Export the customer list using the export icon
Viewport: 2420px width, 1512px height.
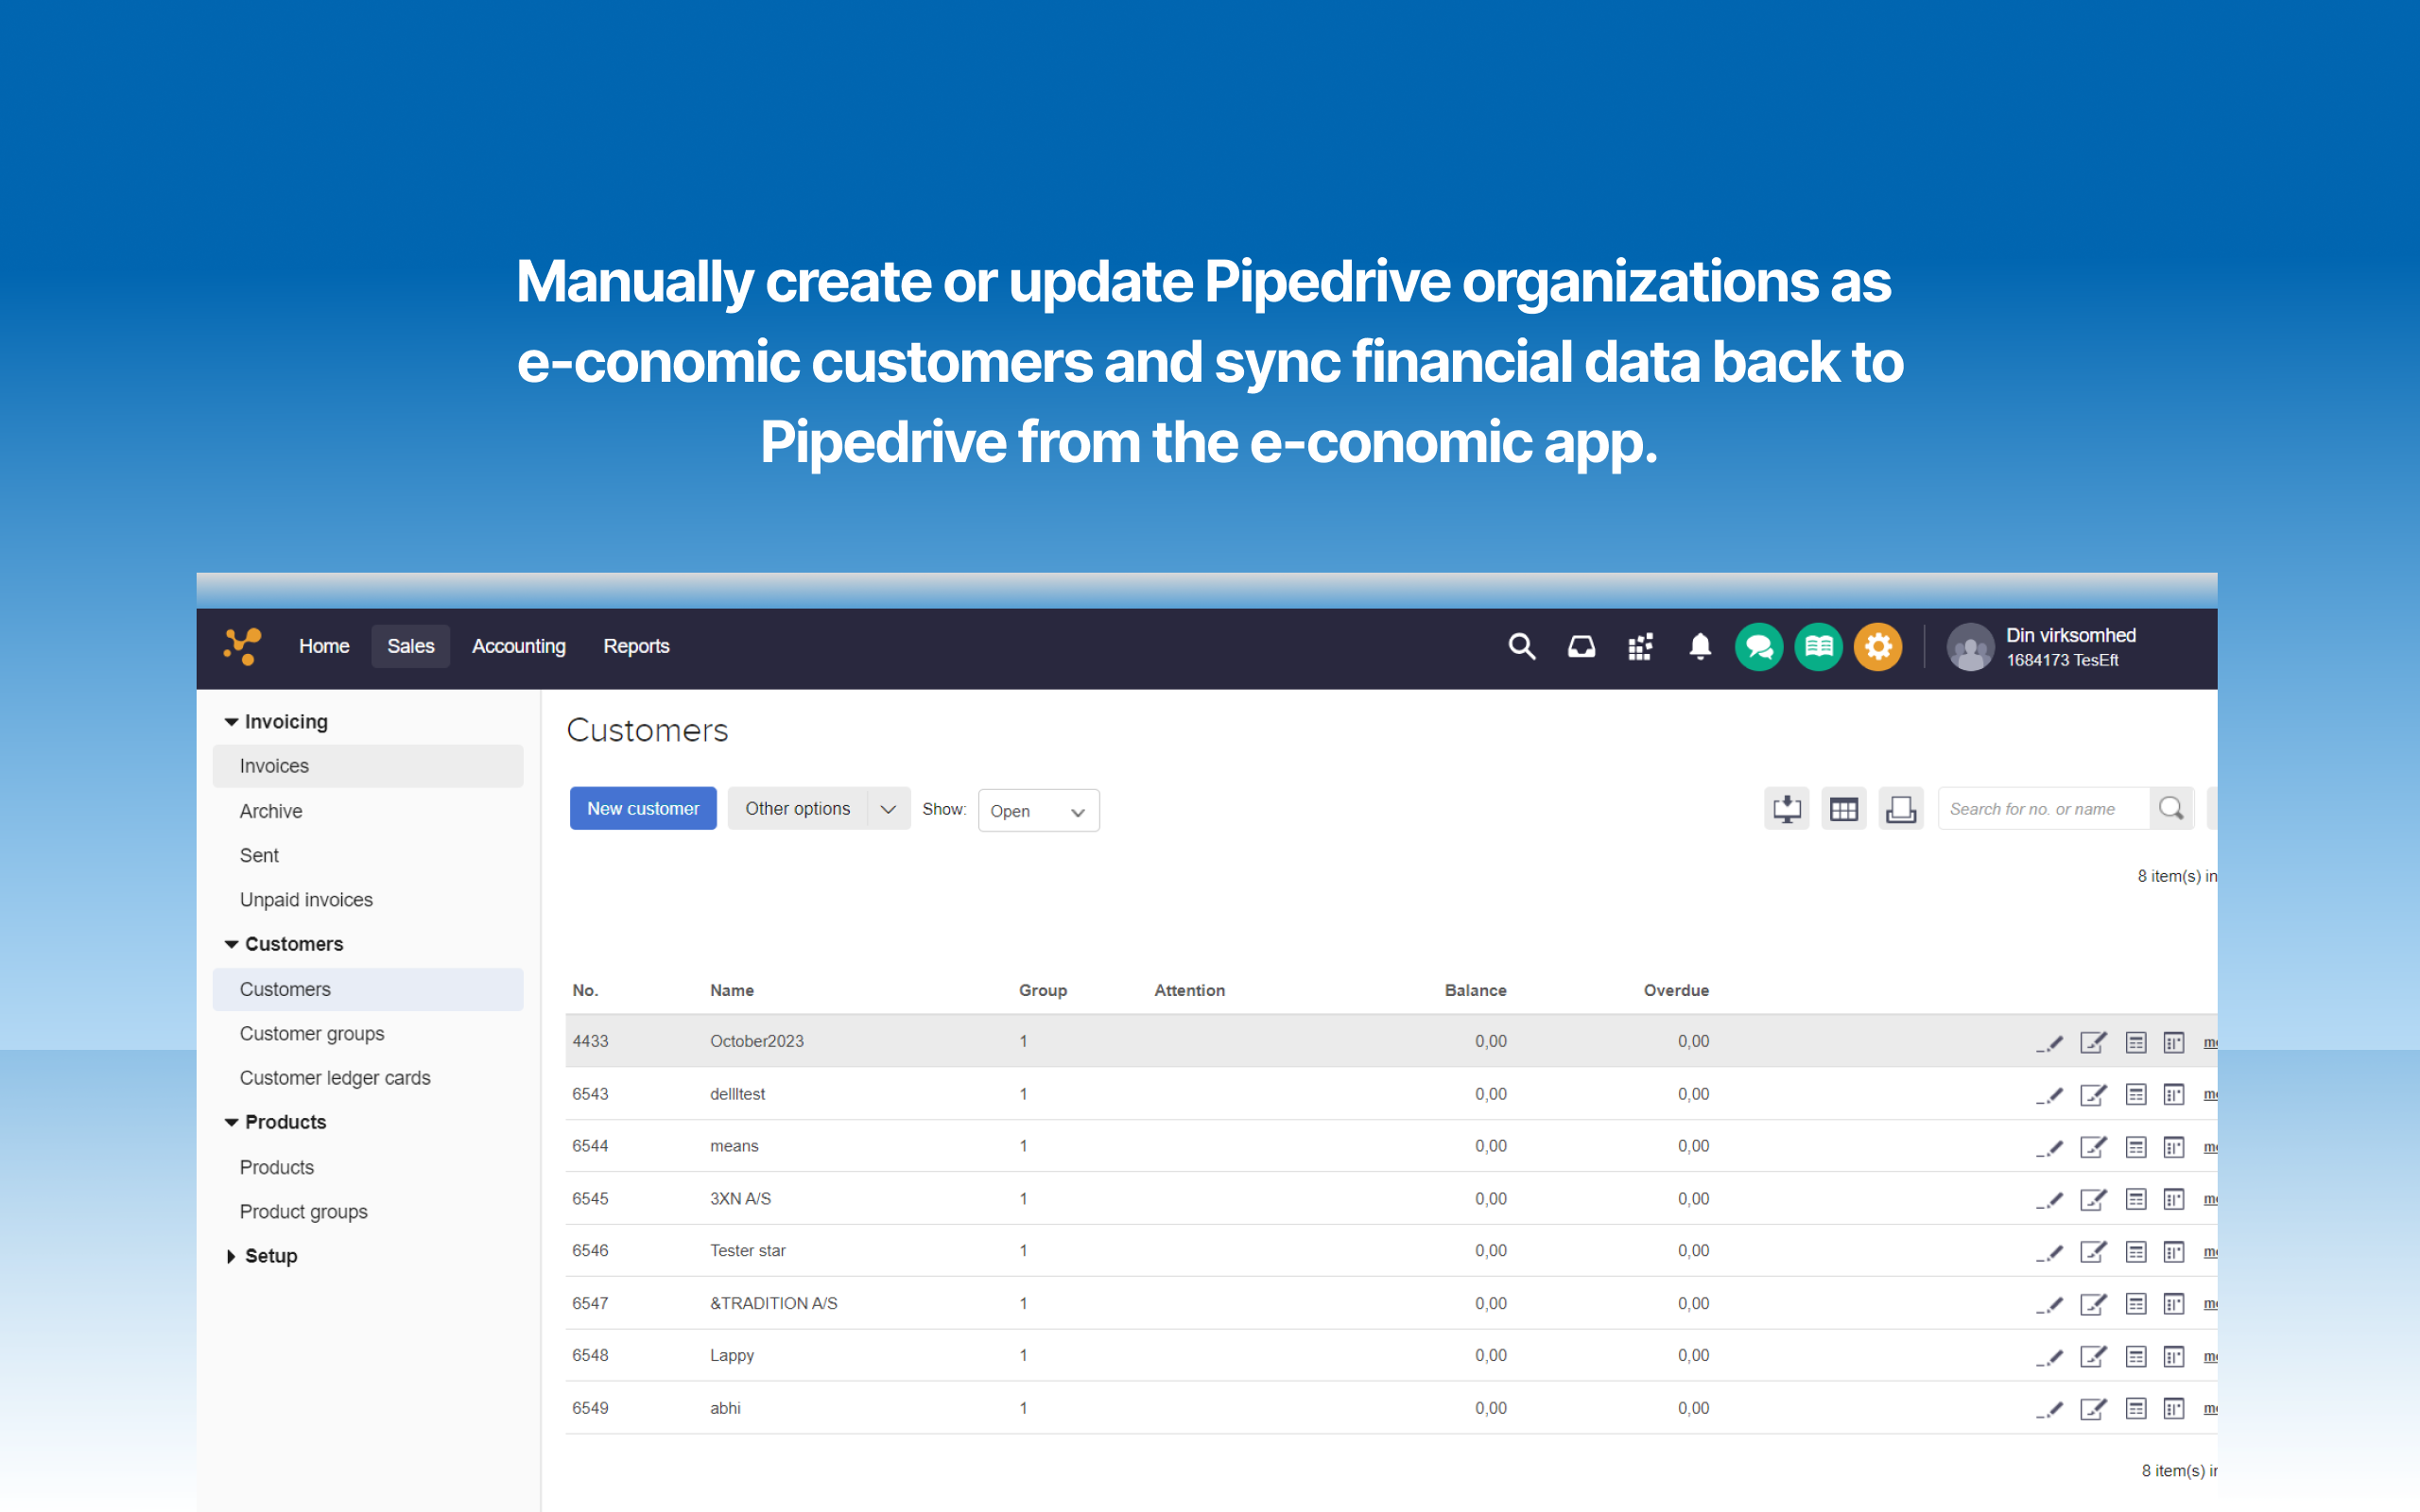coord(1786,808)
